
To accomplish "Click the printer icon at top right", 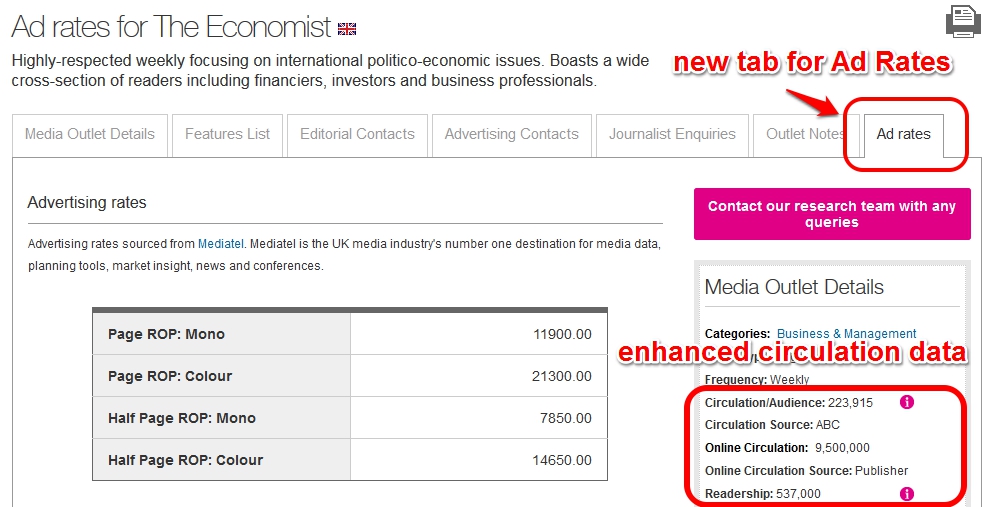I will point(962,23).
